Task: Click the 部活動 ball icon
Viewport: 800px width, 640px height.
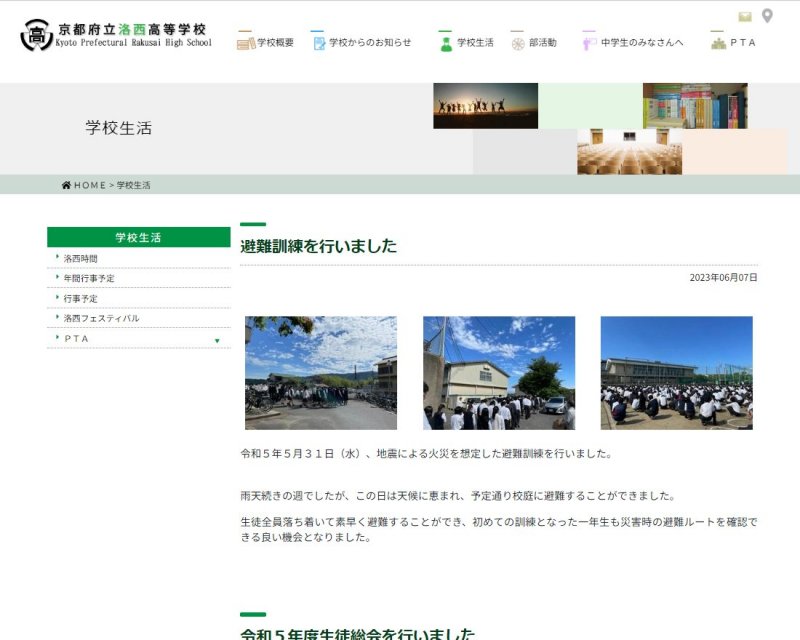Action: coord(518,43)
